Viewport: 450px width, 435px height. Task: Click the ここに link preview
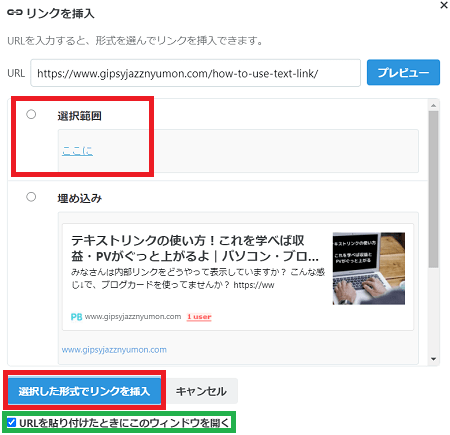pyautogui.click(x=77, y=151)
